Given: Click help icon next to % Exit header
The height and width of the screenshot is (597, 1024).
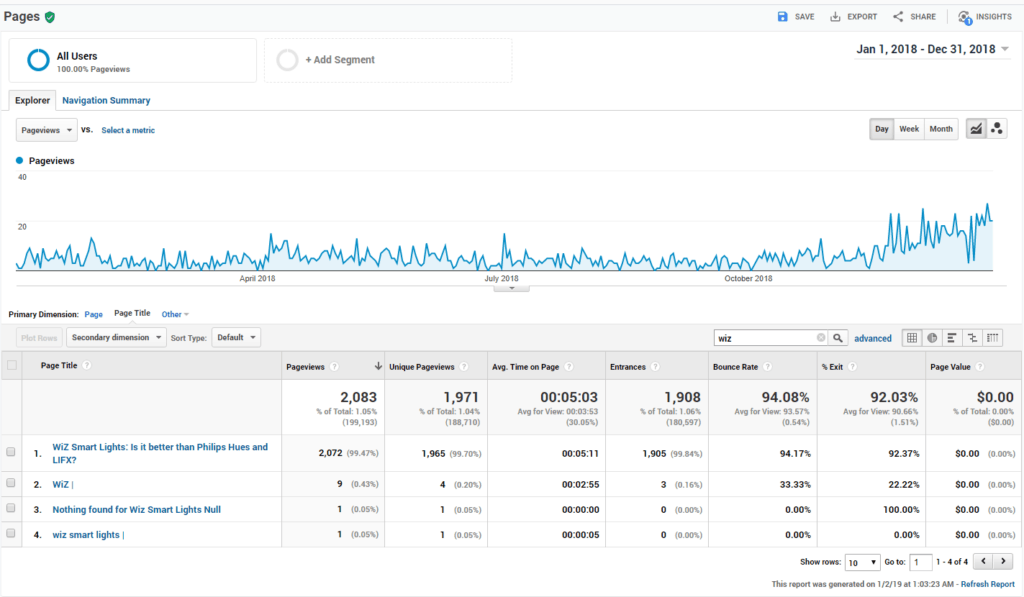Looking at the screenshot, I should point(852,366).
